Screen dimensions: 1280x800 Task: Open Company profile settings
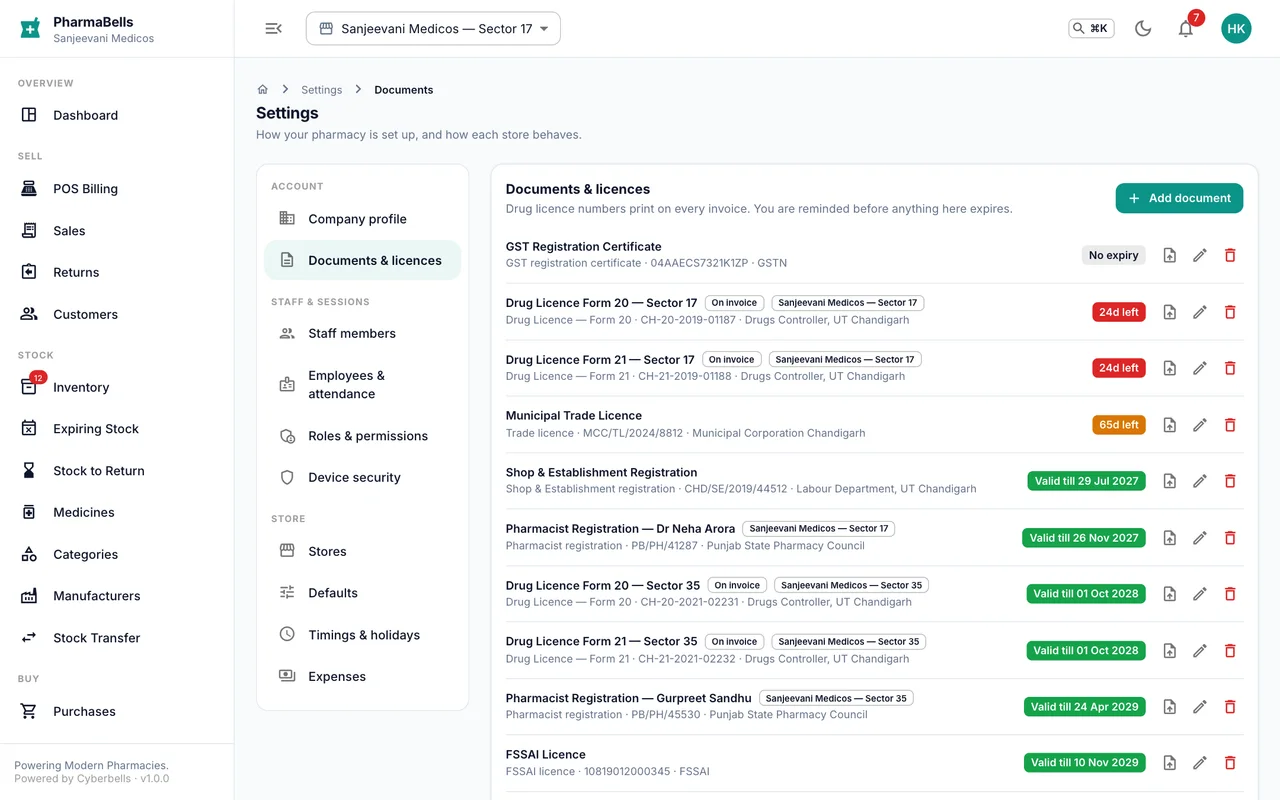pos(362,219)
